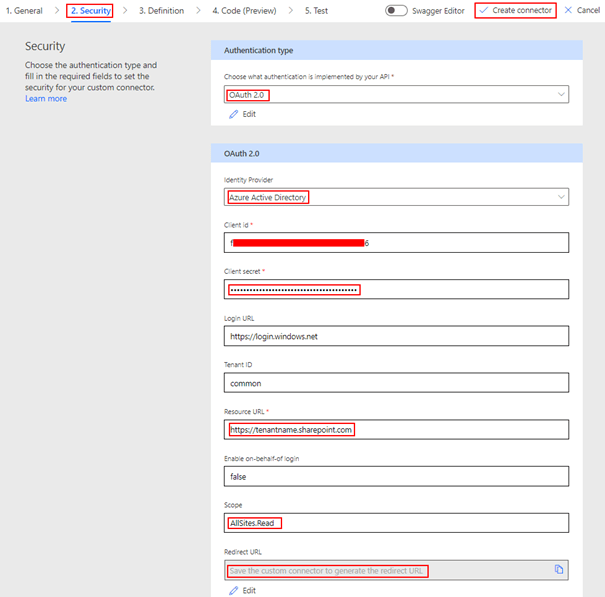Open the Learn more link
The image size is (605, 597).
pyautogui.click(x=46, y=99)
